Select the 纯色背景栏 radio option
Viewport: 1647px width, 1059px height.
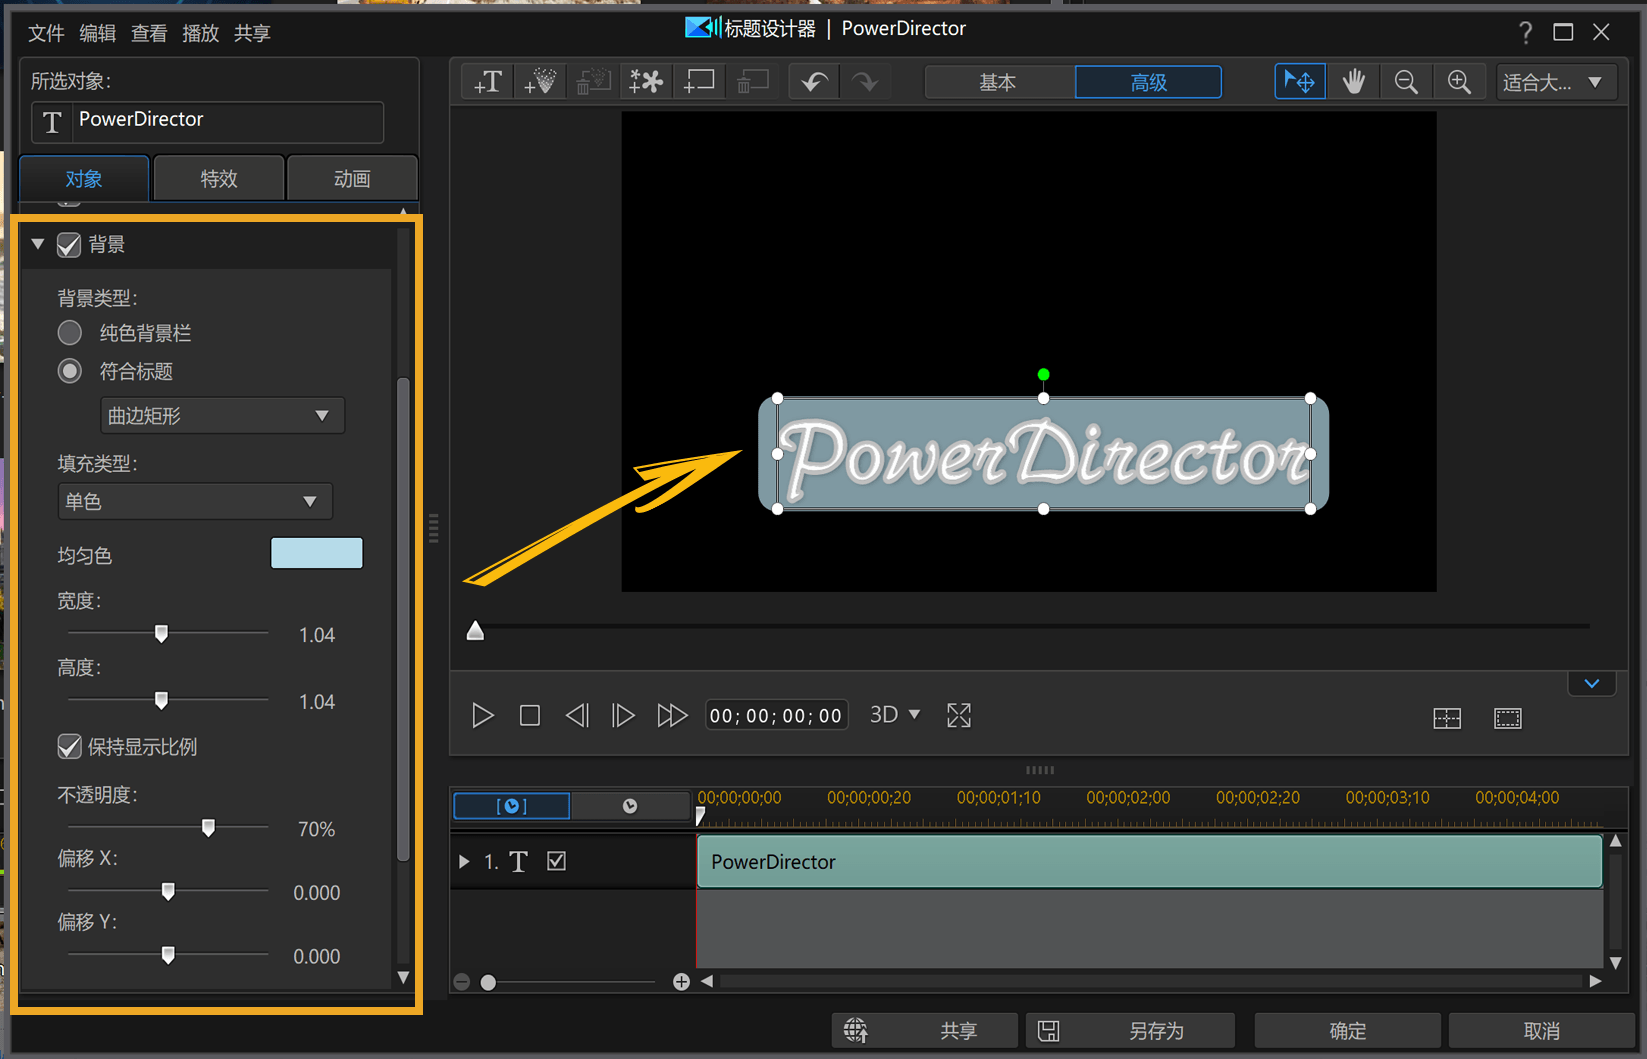point(70,333)
